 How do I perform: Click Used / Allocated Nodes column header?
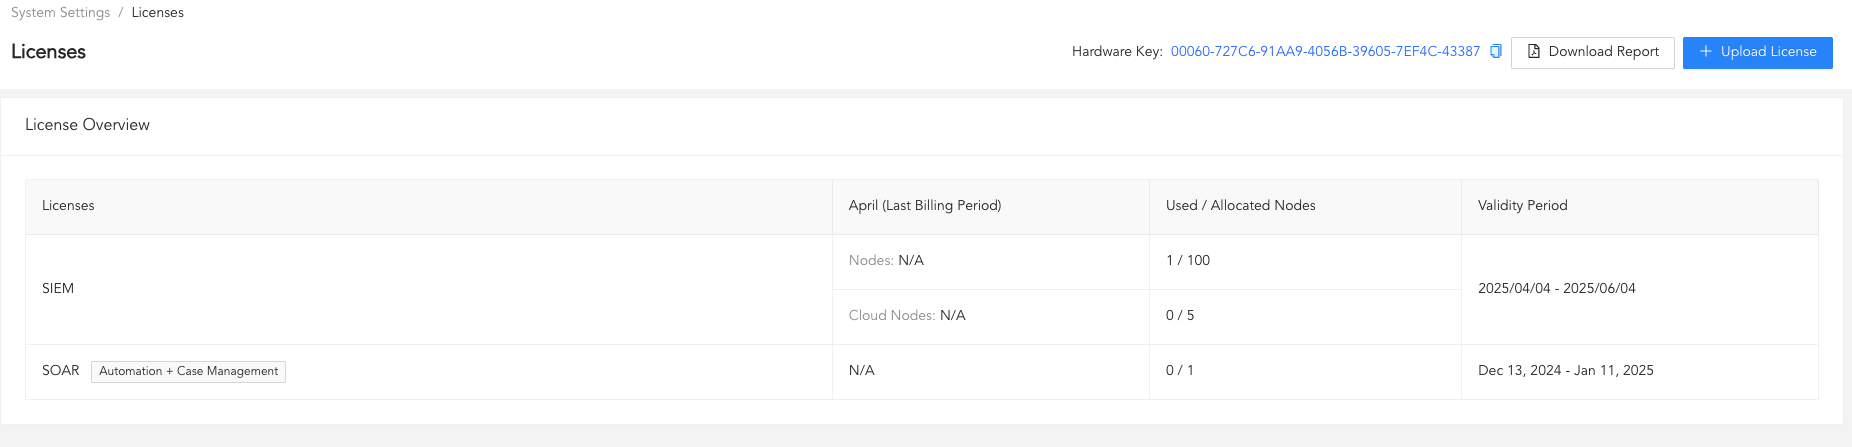pos(1240,206)
